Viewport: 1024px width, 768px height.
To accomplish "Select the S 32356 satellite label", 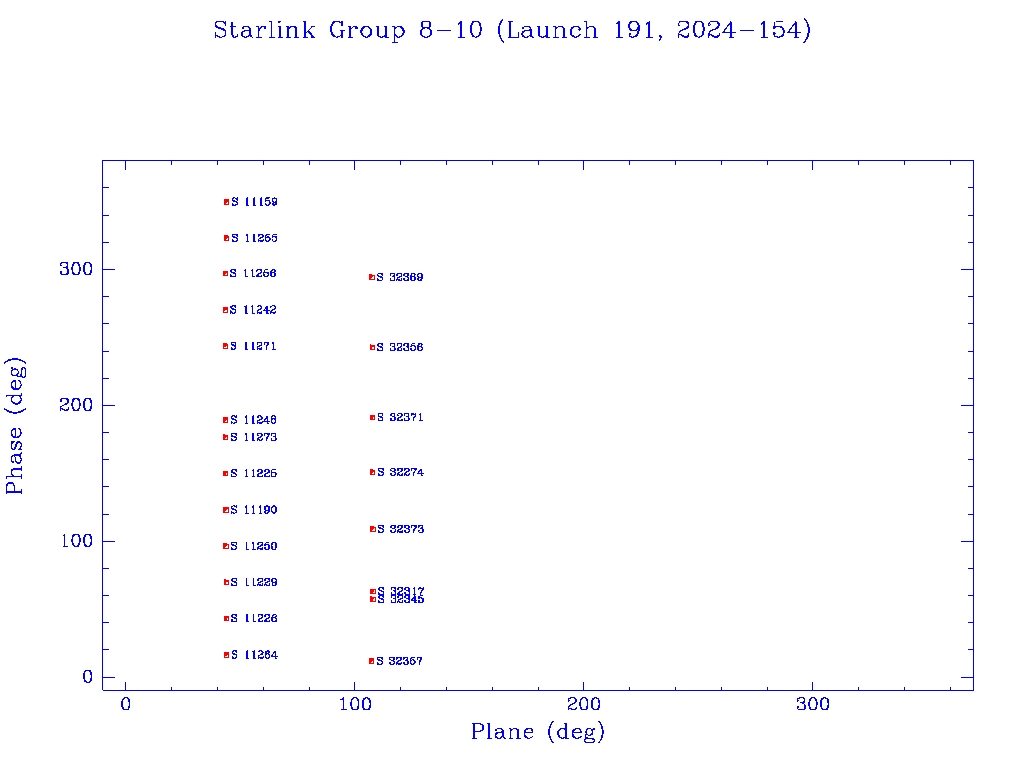I will [400, 347].
